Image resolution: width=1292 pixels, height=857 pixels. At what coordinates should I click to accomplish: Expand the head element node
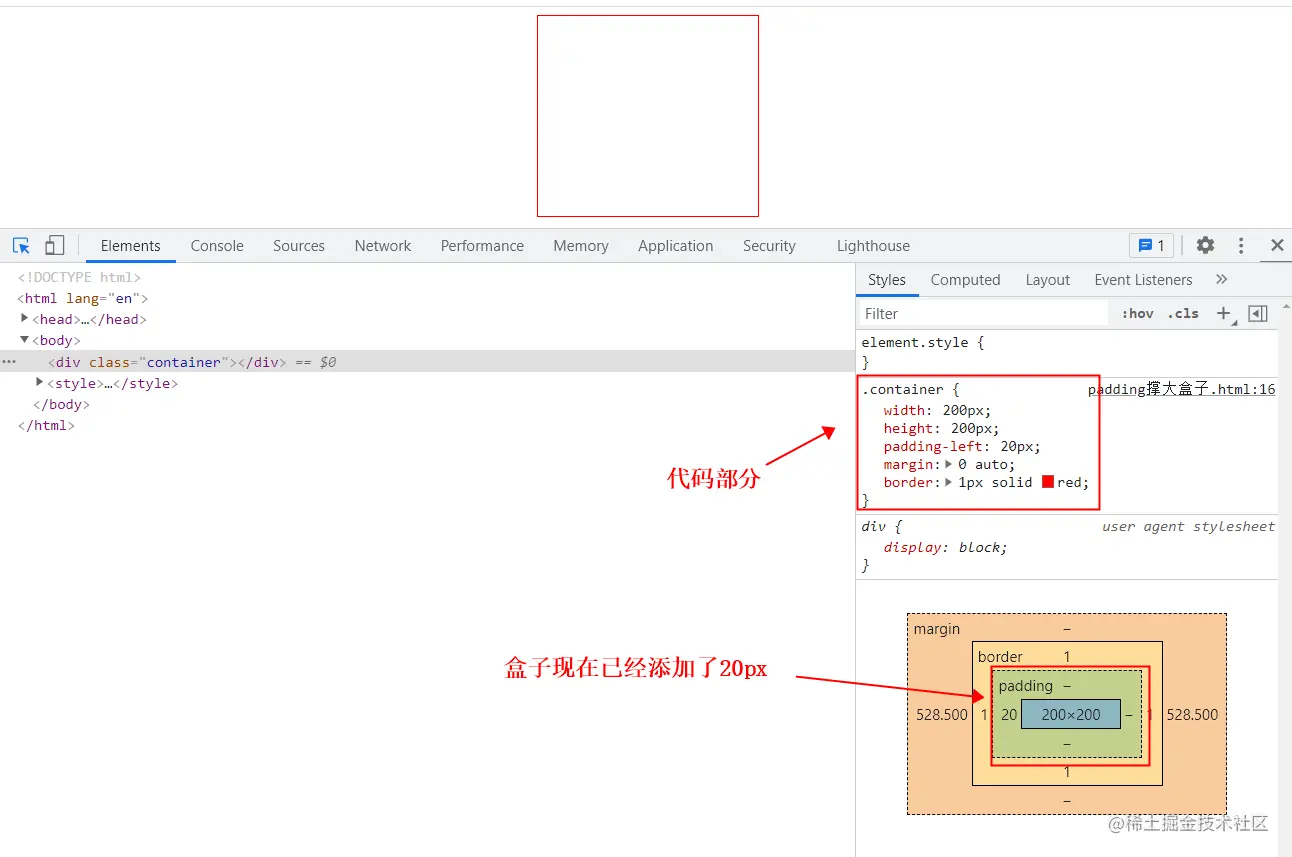pos(25,319)
